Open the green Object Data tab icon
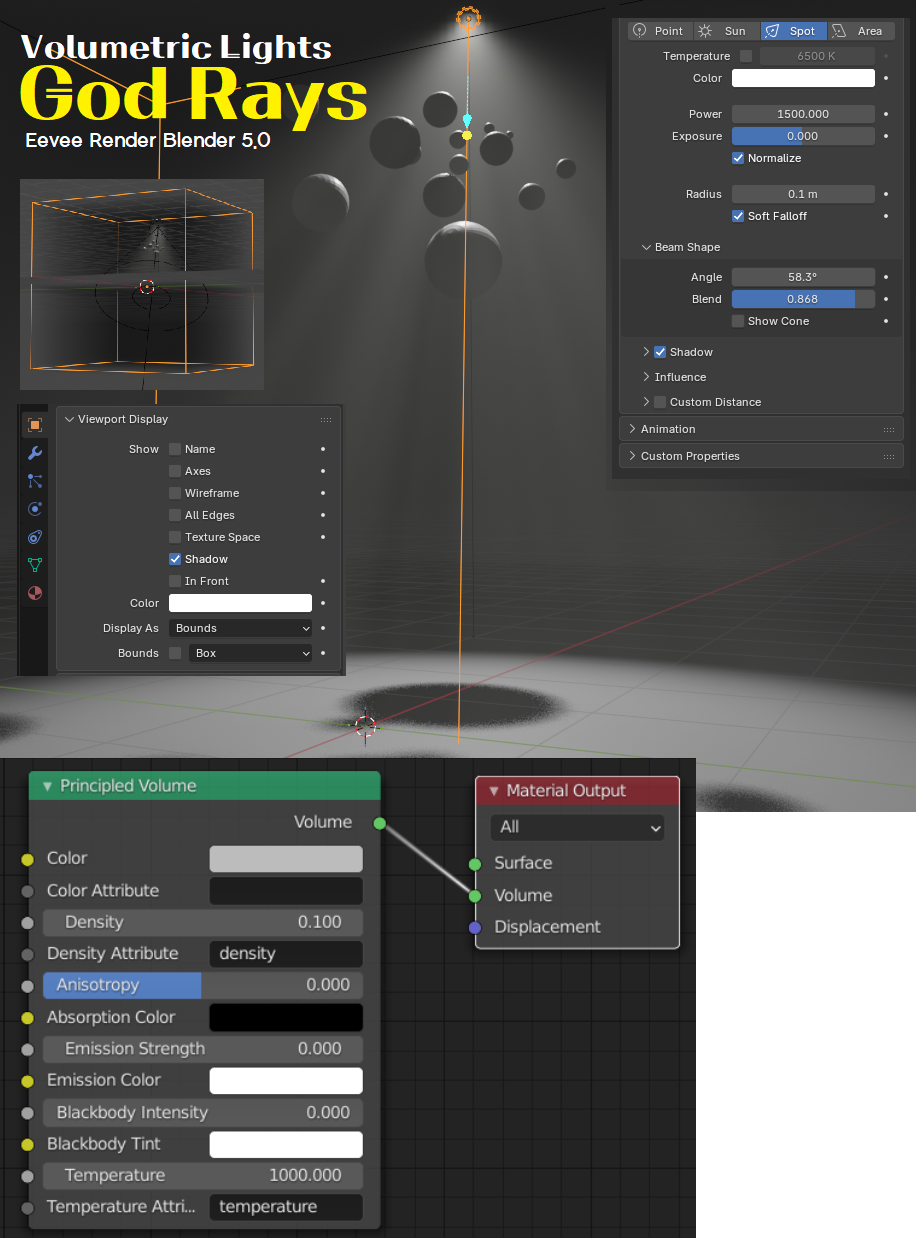Screen dimensions: 916x1238 point(35,565)
